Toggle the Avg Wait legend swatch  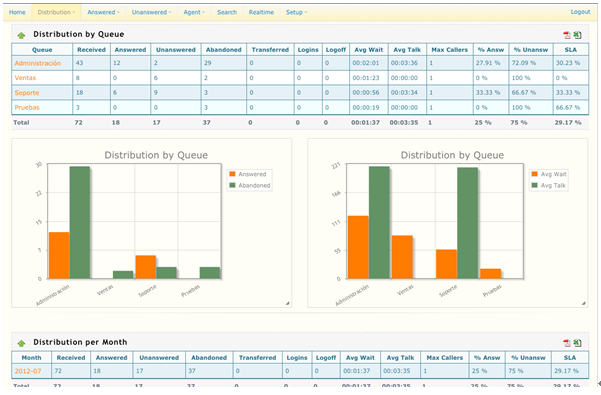click(x=534, y=174)
